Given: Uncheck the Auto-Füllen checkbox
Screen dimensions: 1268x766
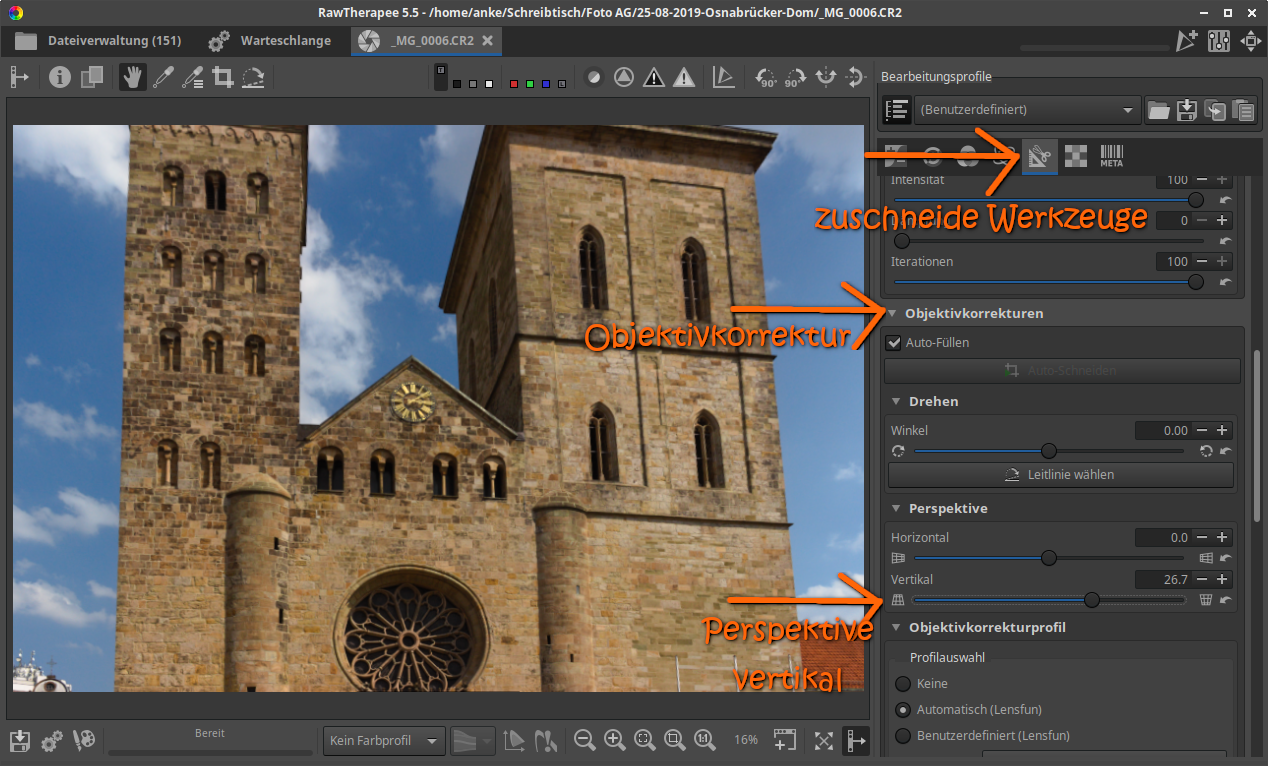Looking at the screenshot, I should 894,343.
